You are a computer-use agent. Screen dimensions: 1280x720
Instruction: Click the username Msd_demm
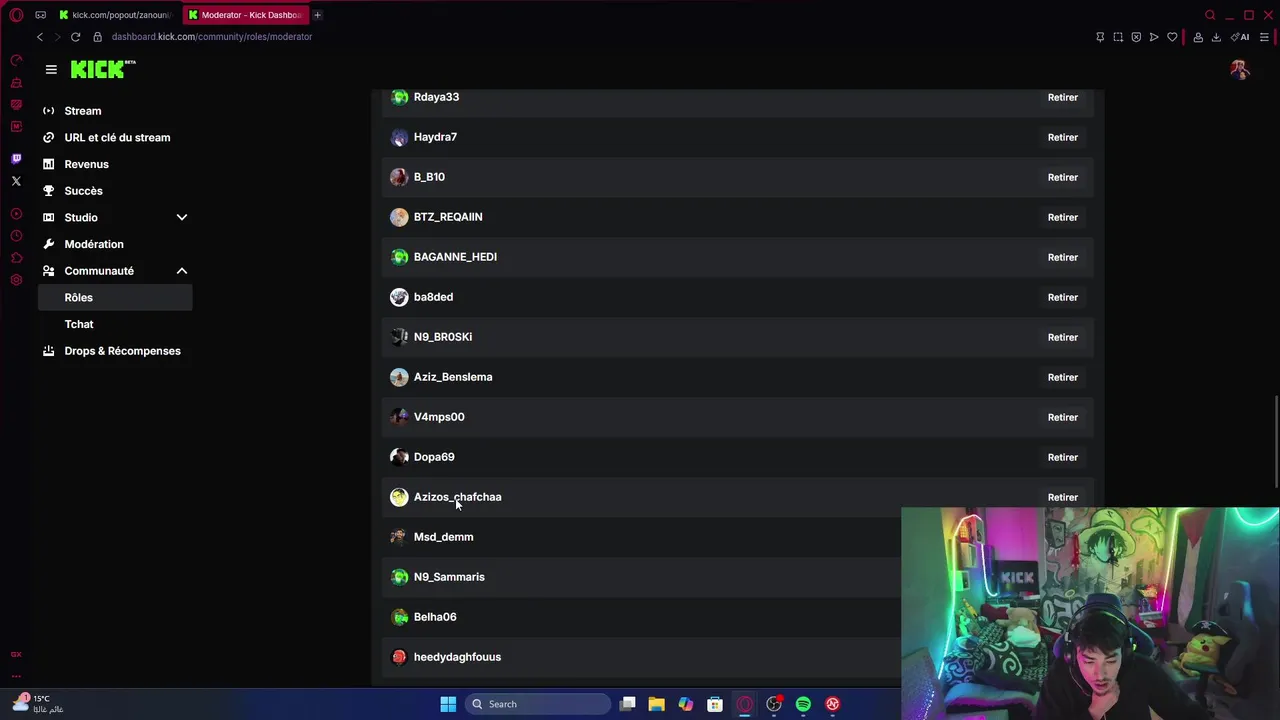tap(443, 537)
